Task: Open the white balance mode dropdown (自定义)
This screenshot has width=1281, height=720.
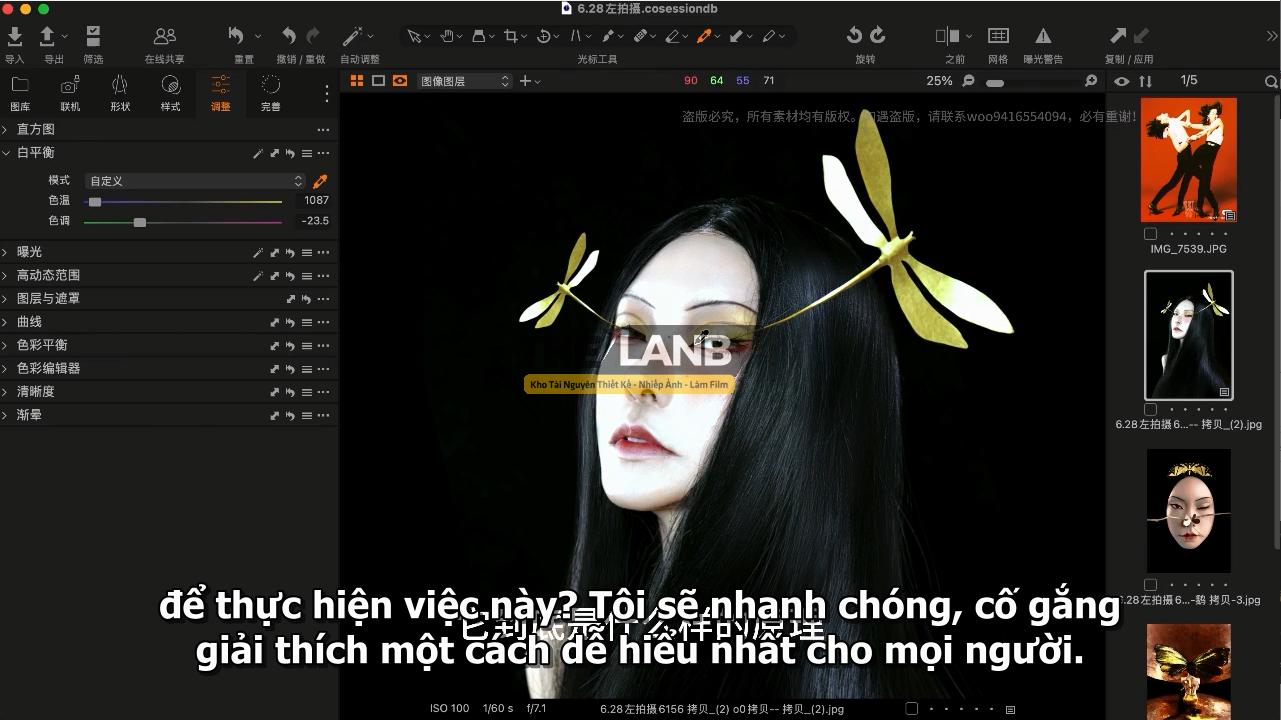Action: tap(194, 181)
